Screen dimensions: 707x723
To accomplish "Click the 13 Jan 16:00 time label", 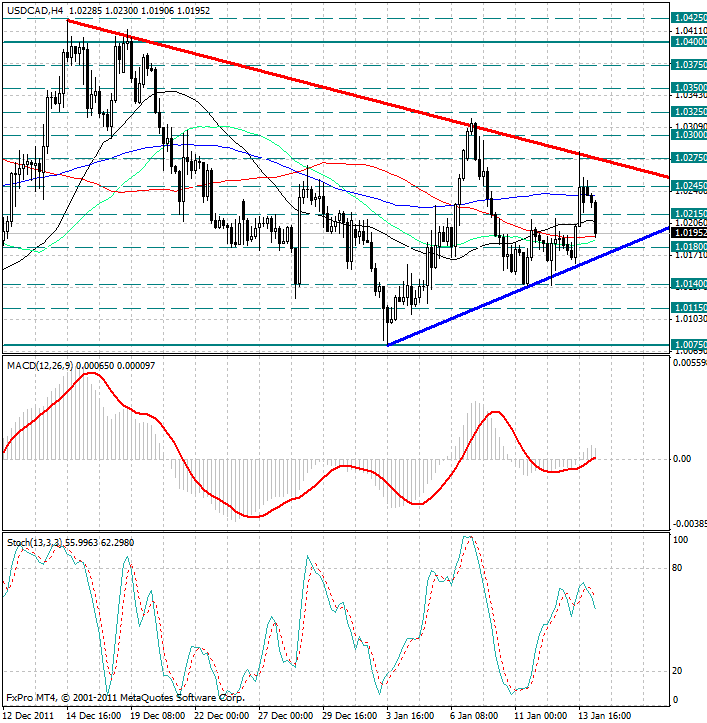I will tap(605, 716).
